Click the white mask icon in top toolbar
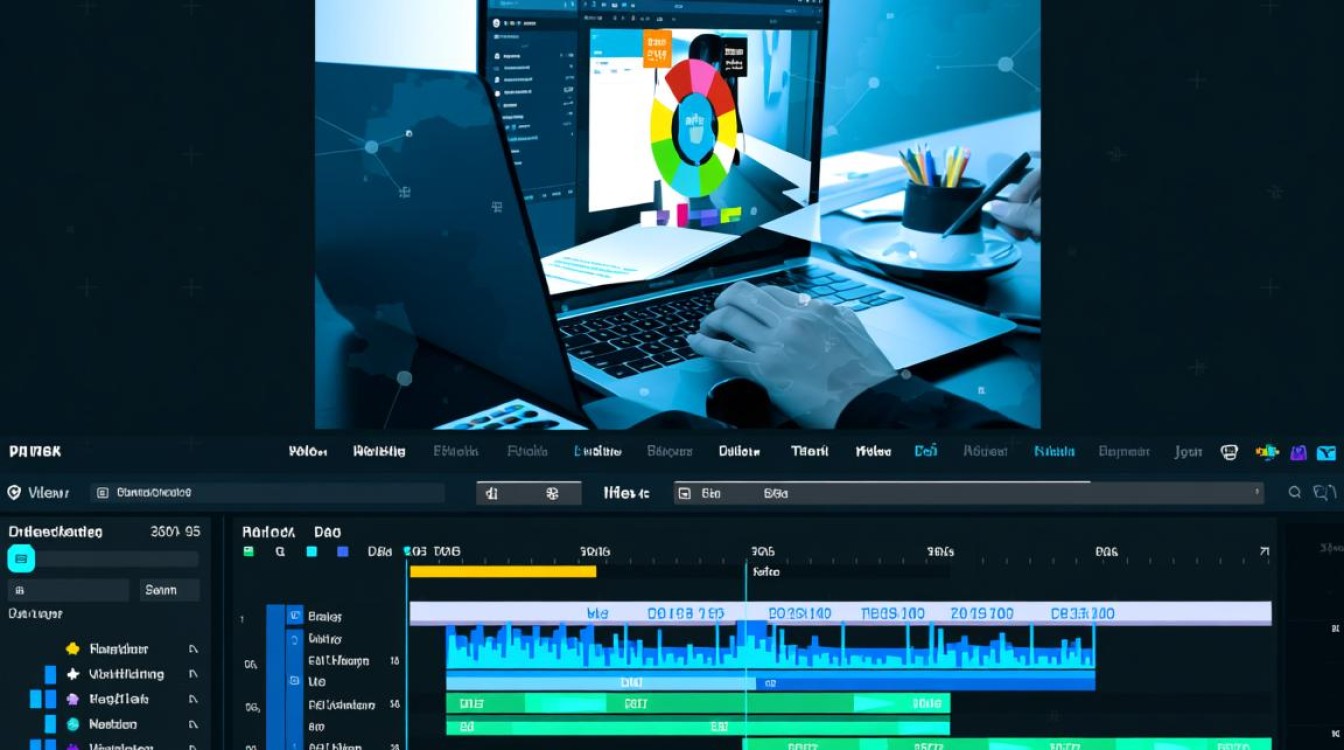 coord(1230,452)
